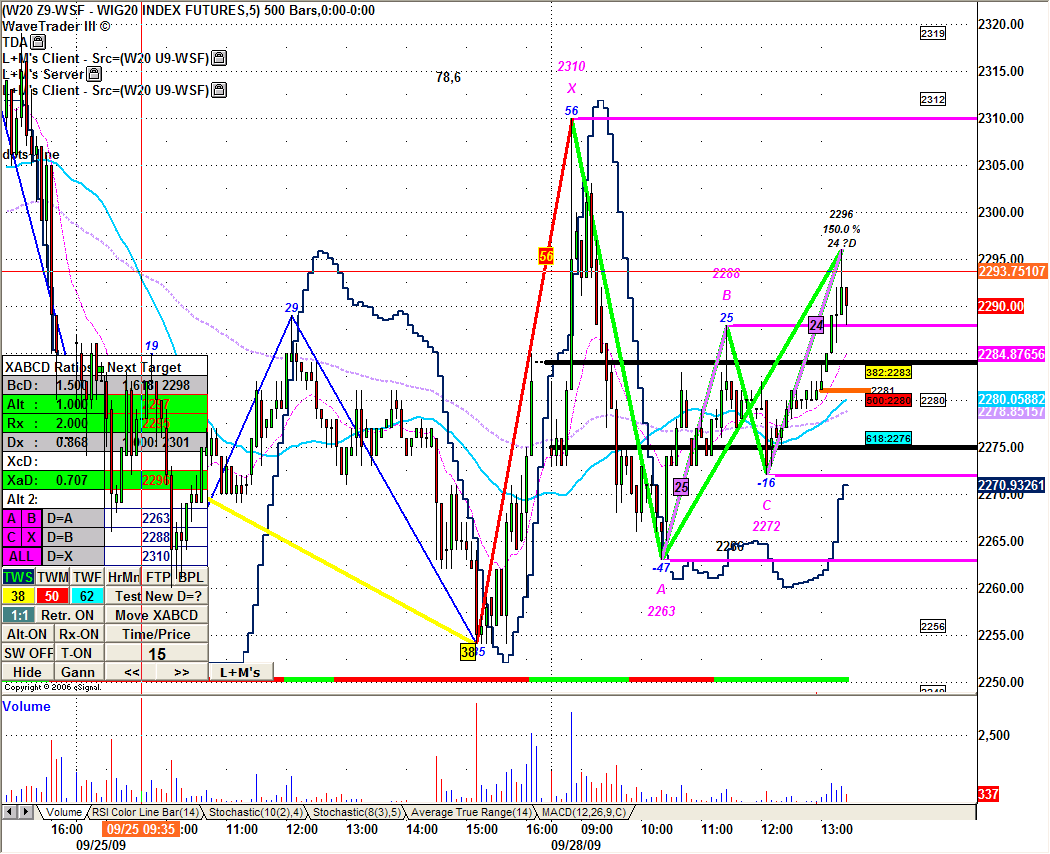
Task: Switch to the MACD(12,26,9,C) tab
Action: (583, 812)
